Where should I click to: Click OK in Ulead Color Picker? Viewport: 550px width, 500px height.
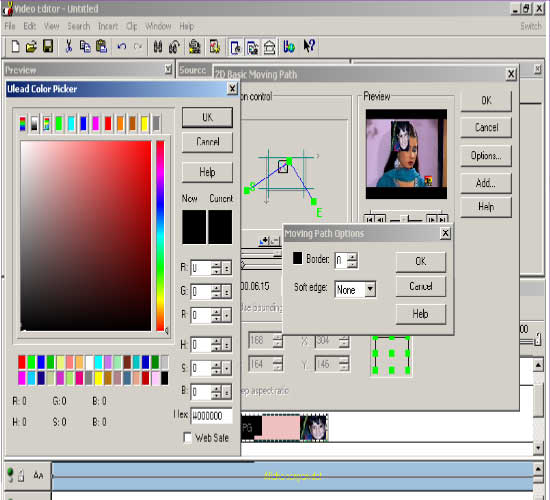click(207, 117)
